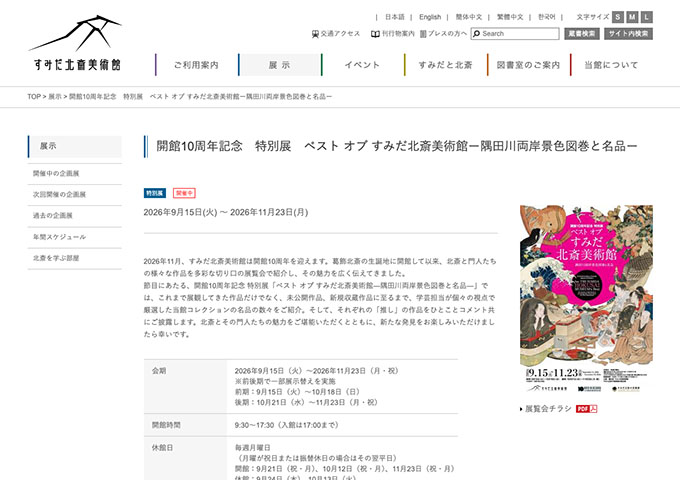Viewport: 680px width, 480px height.
Task: Go to TOP in breadcrumb
Action: click(x=34, y=97)
